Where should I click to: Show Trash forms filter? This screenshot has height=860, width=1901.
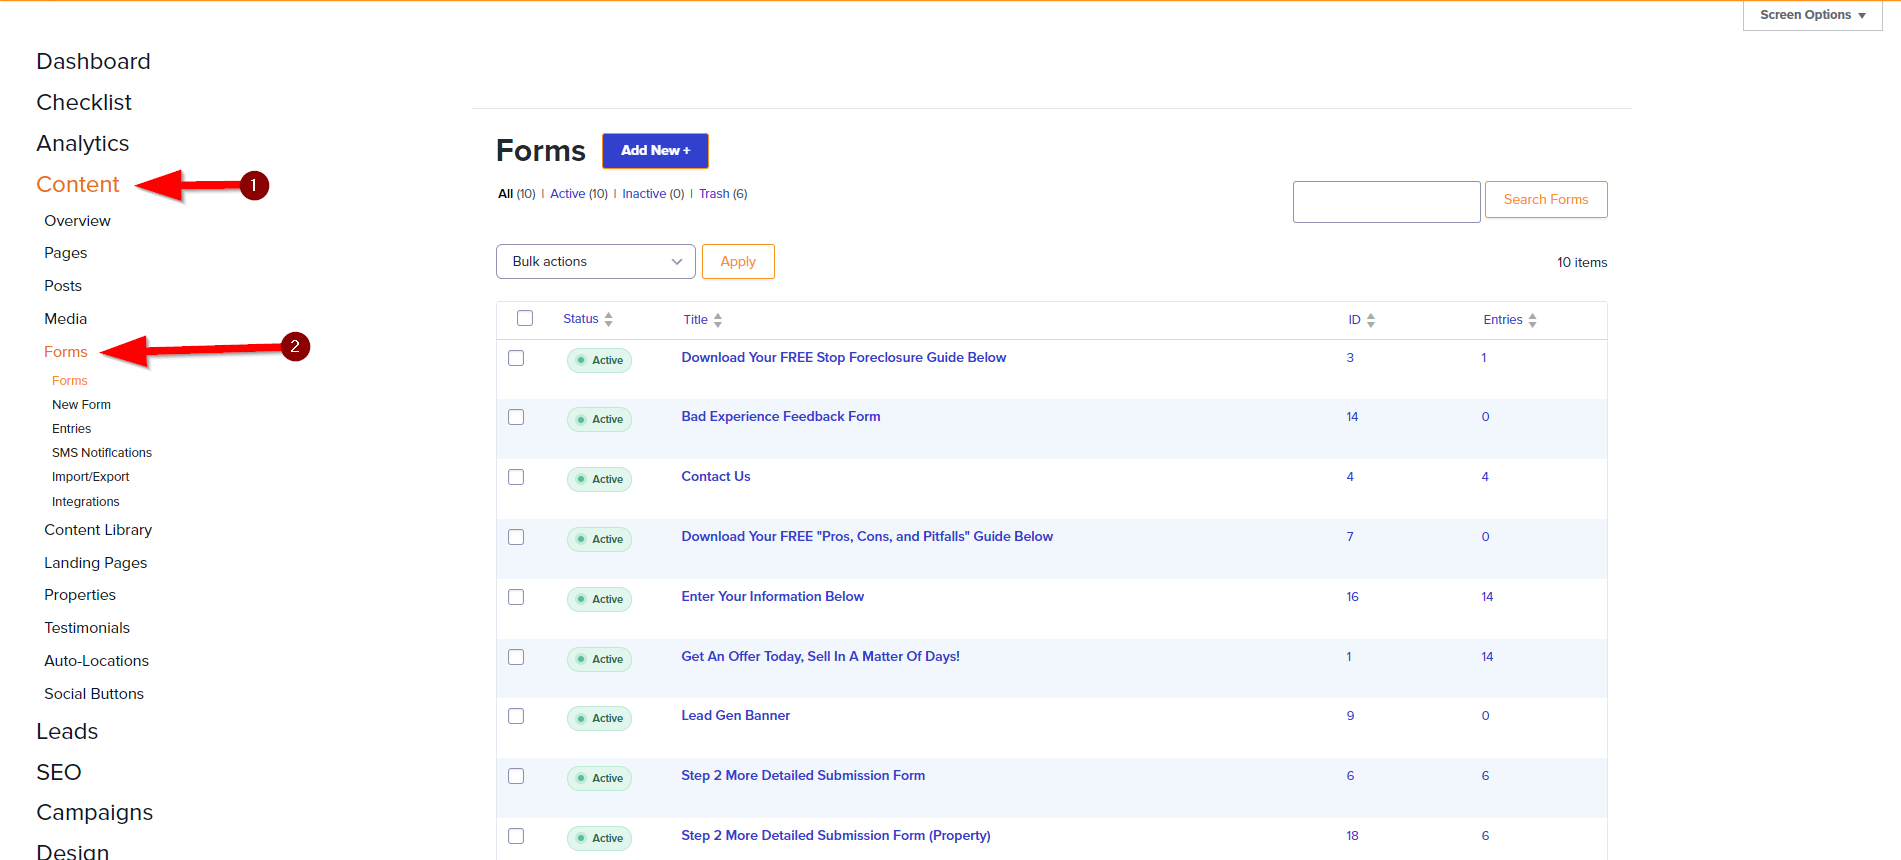point(713,194)
